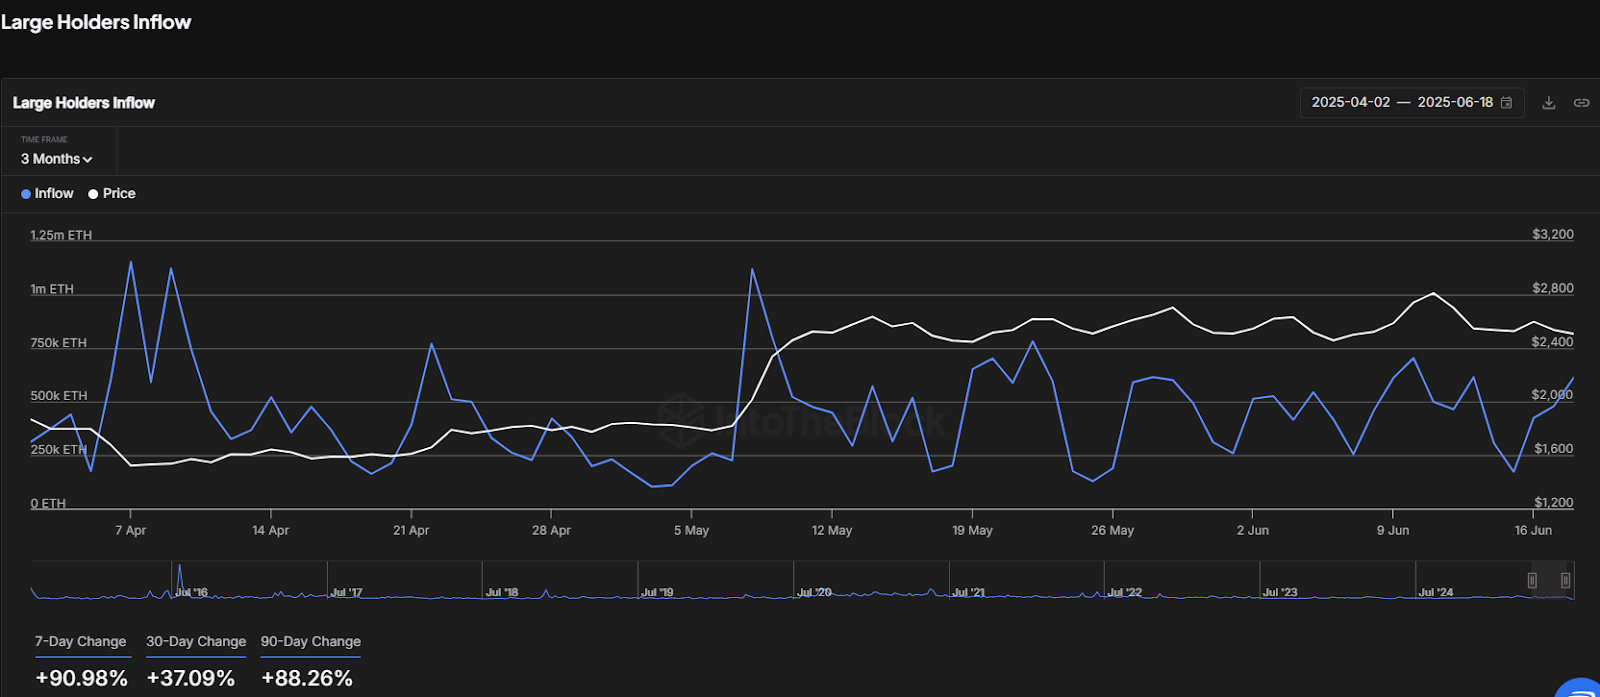Jump to Jul '19 in the navigator
This screenshot has height=697, width=1600.
(657, 593)
